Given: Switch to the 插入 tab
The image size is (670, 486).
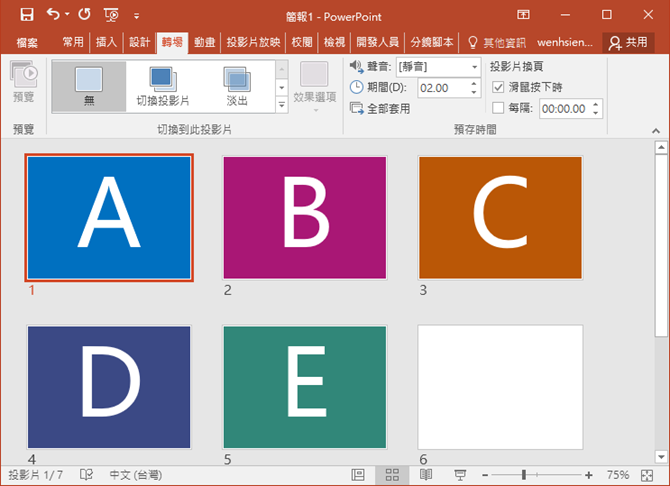Looking at the screenshot, I should 106,42.
